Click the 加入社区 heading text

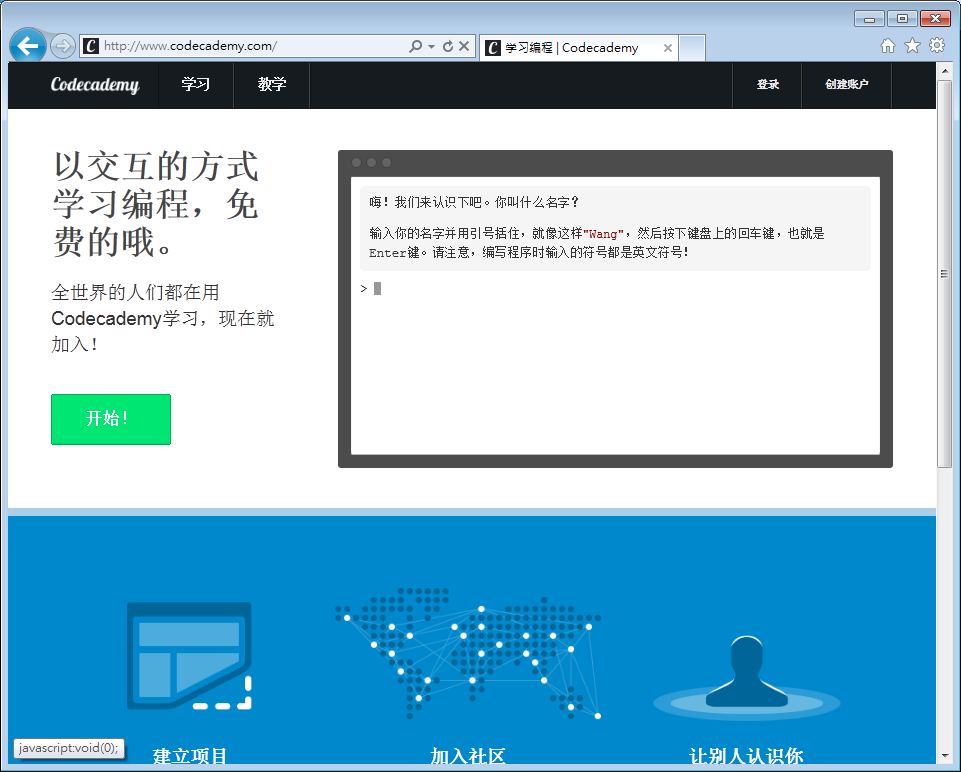click(468, 756)
